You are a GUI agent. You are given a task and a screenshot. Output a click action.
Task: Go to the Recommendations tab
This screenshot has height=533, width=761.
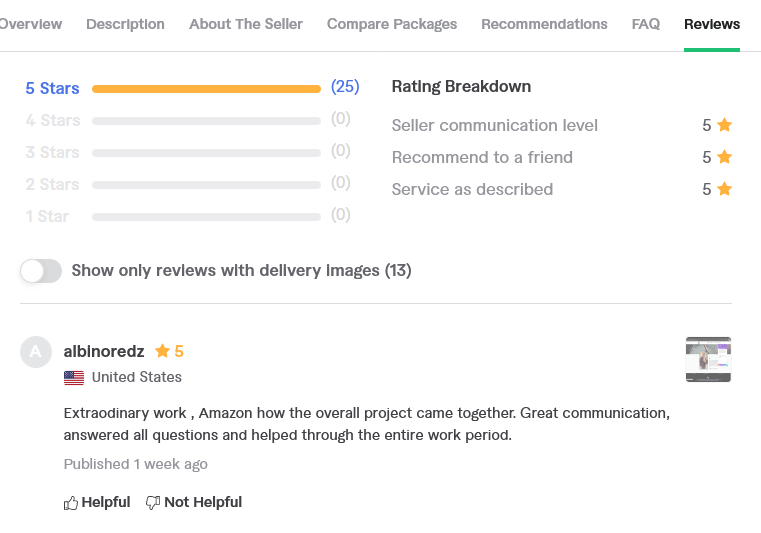pyautogui.click(x=544, y=24)
